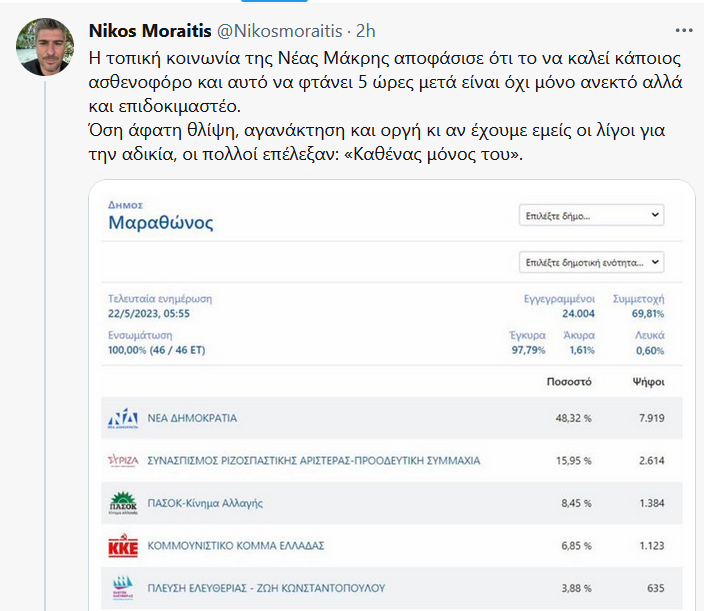
Task: Click the Ψήφοι column header
Action: (x=648, y=382)
